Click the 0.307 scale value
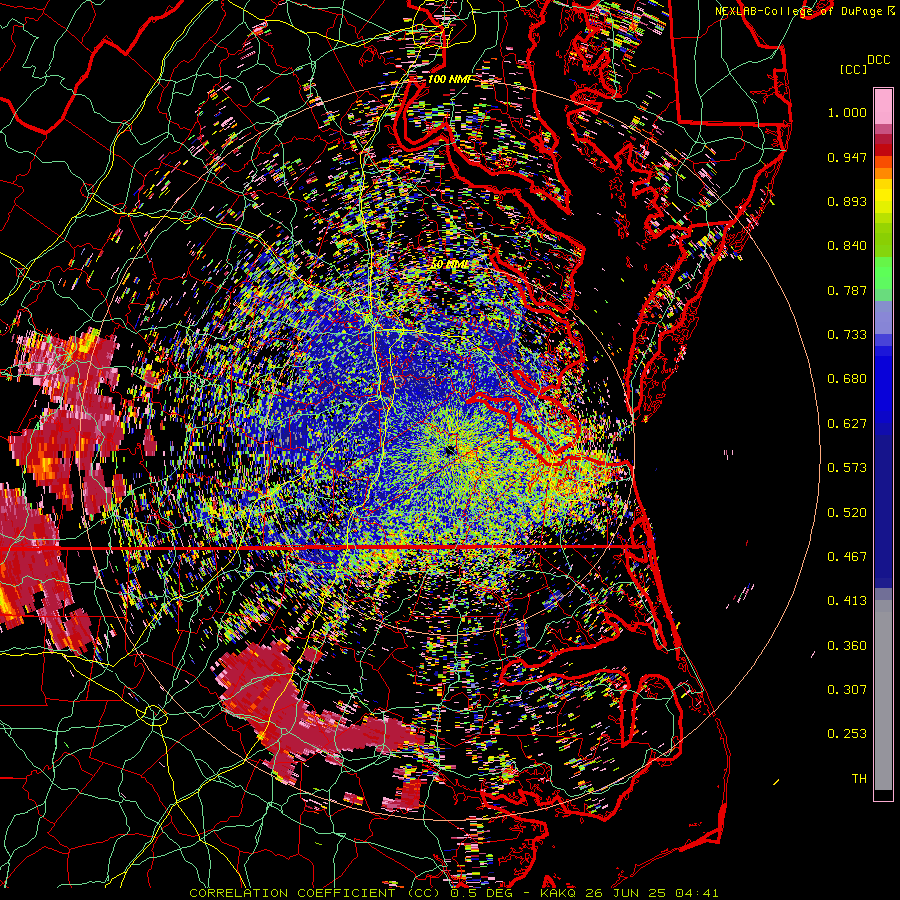Viewport: 900px width, 900px height. 847,690
